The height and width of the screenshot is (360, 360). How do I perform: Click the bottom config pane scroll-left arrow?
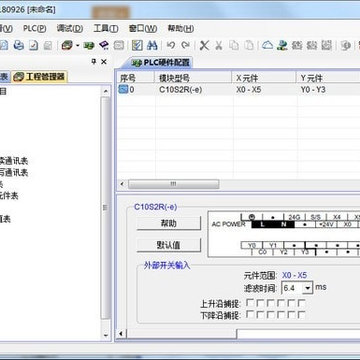(x=121, y=334)
